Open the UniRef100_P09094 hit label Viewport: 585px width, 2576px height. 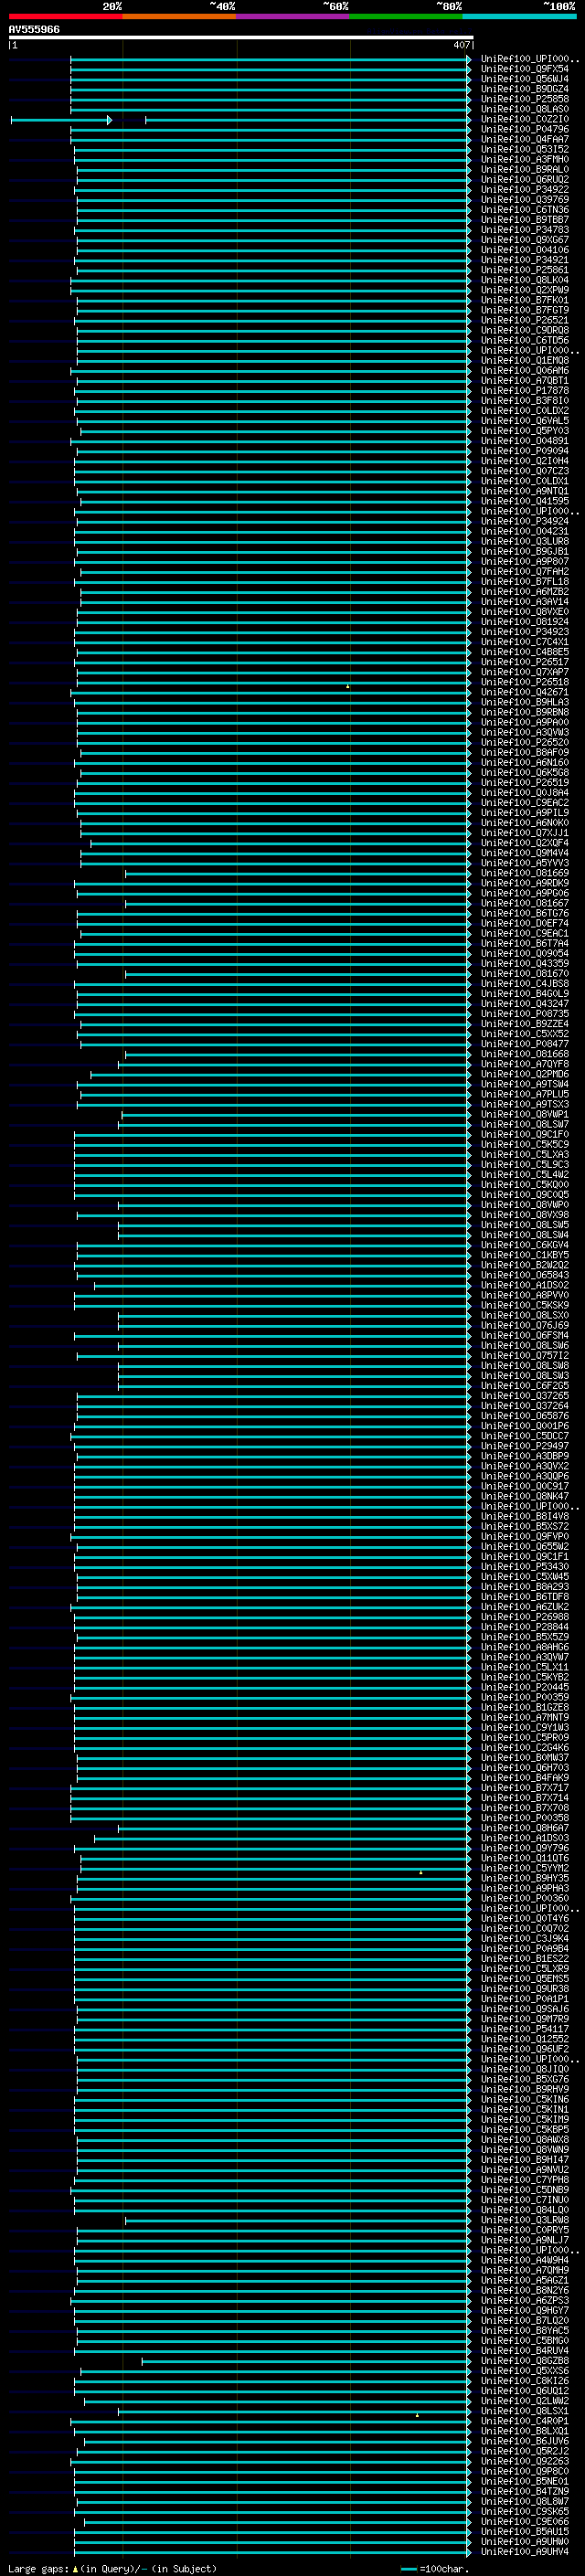tap(525, 451)
